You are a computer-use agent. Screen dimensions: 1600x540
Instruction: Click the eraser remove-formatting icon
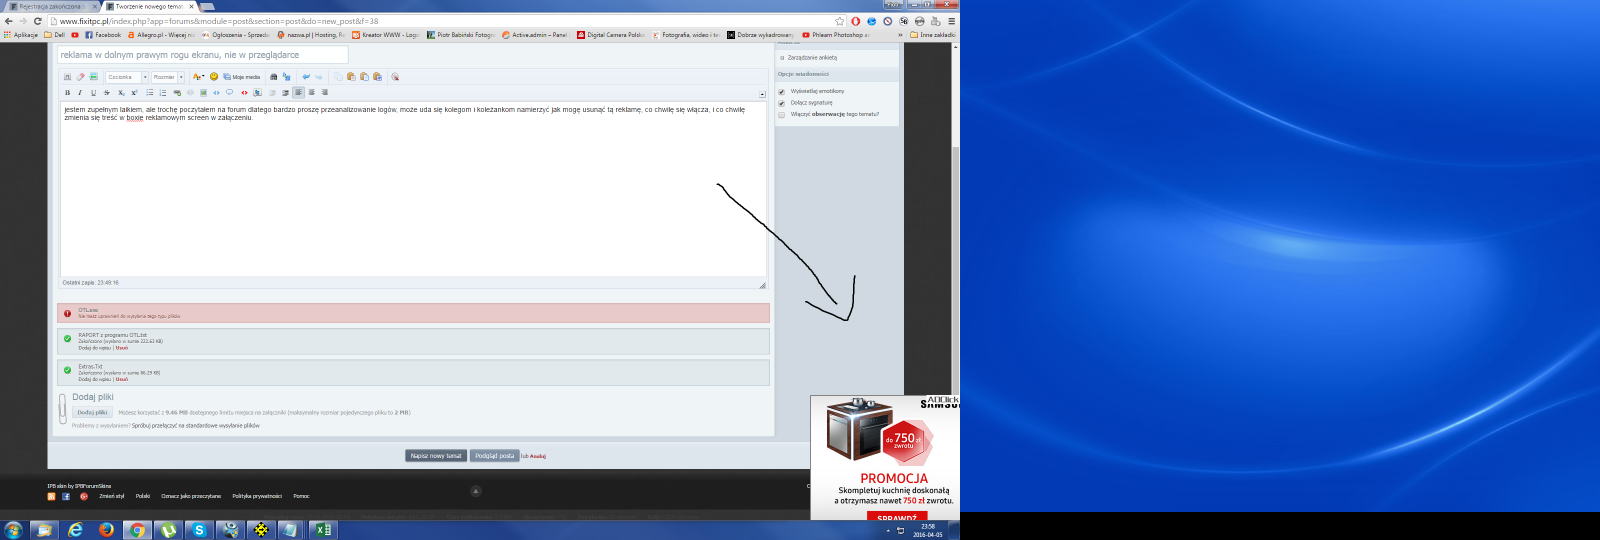[81, 76]
